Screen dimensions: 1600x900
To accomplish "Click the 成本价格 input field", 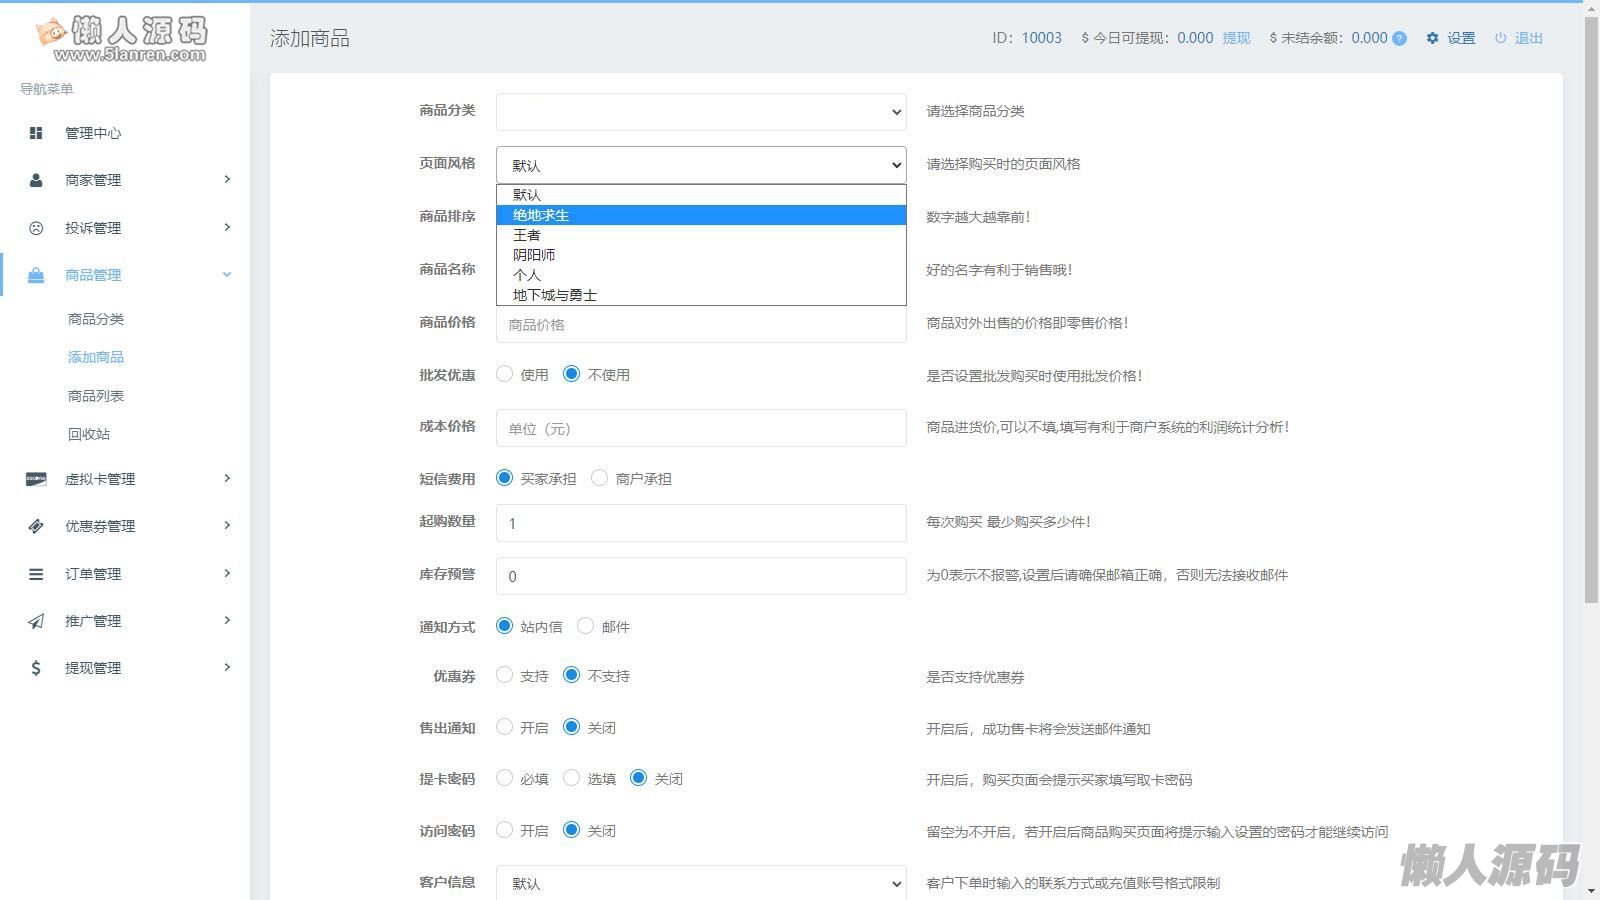I will coord(700,428).
